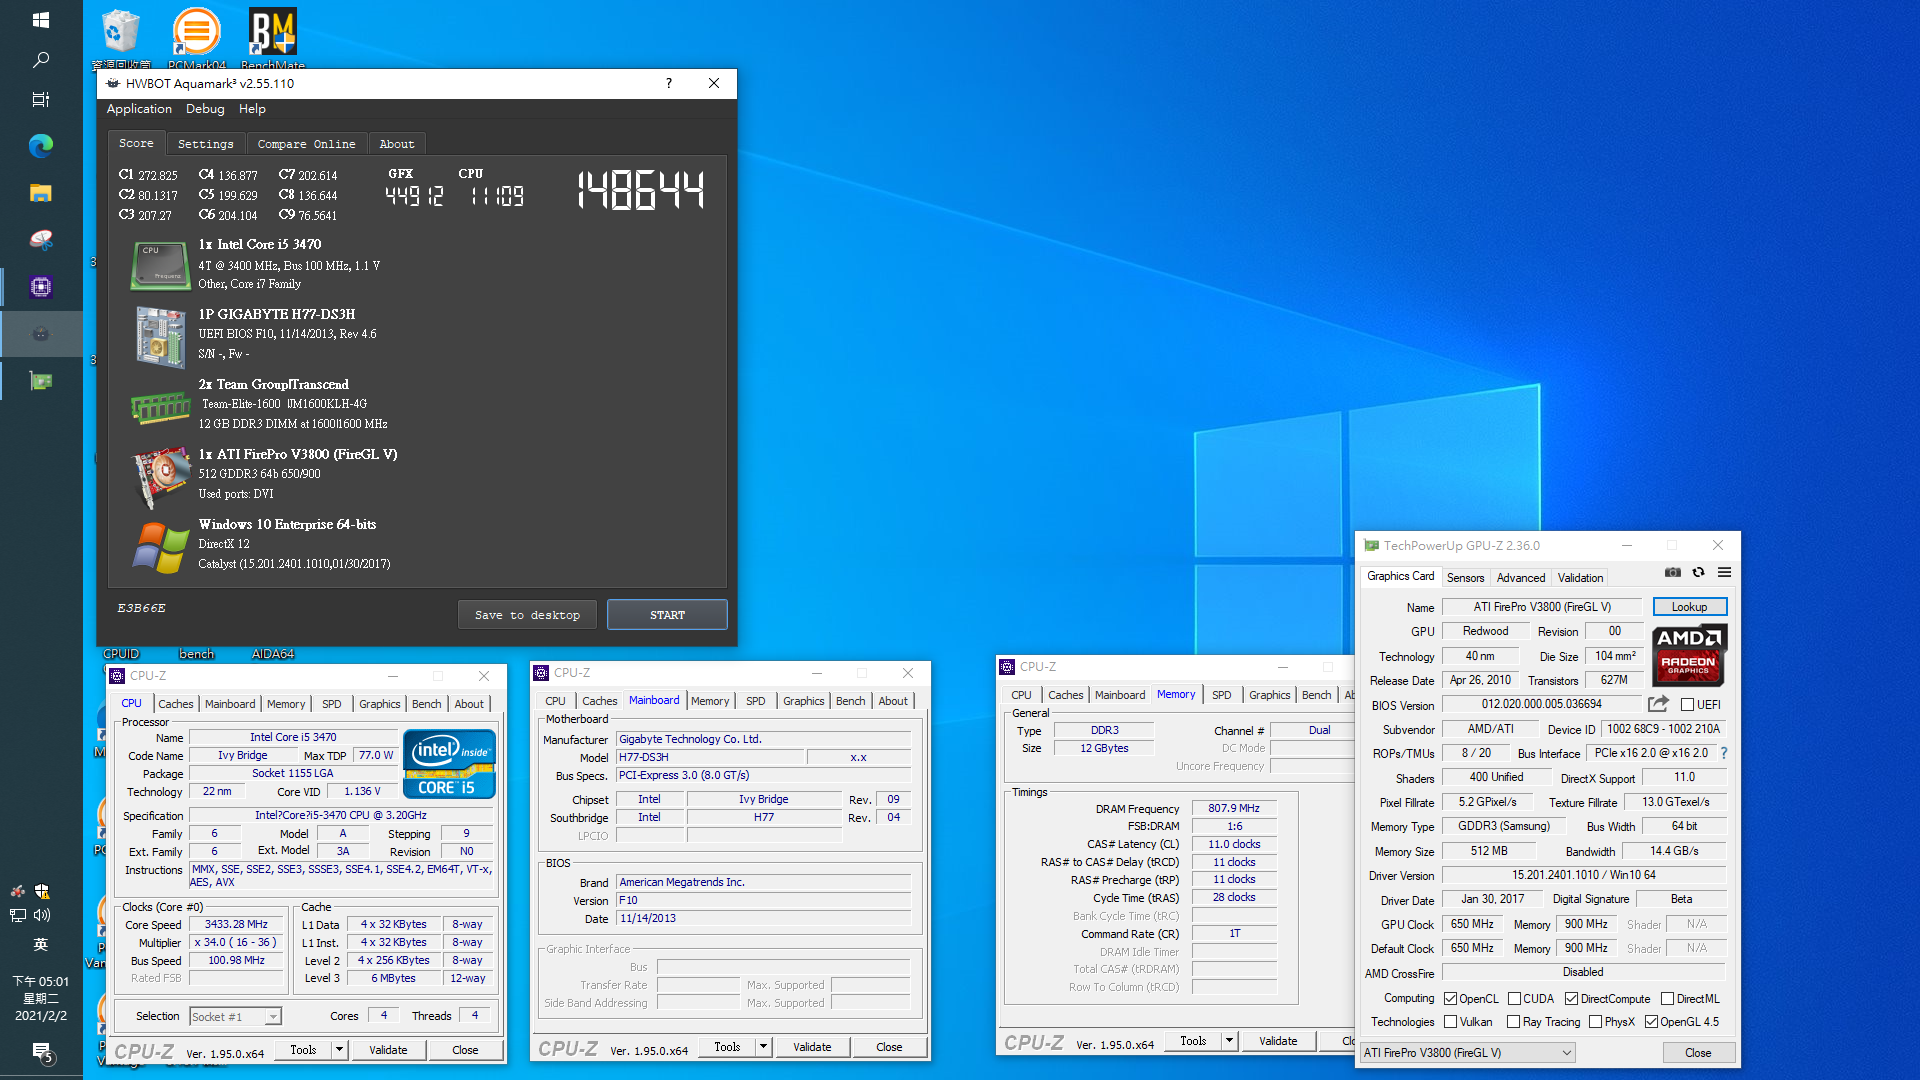Click the Intel Core i5 logo in CPU-Z
This screenshot has width=1920, height=1080.
[x=449, y=765]
